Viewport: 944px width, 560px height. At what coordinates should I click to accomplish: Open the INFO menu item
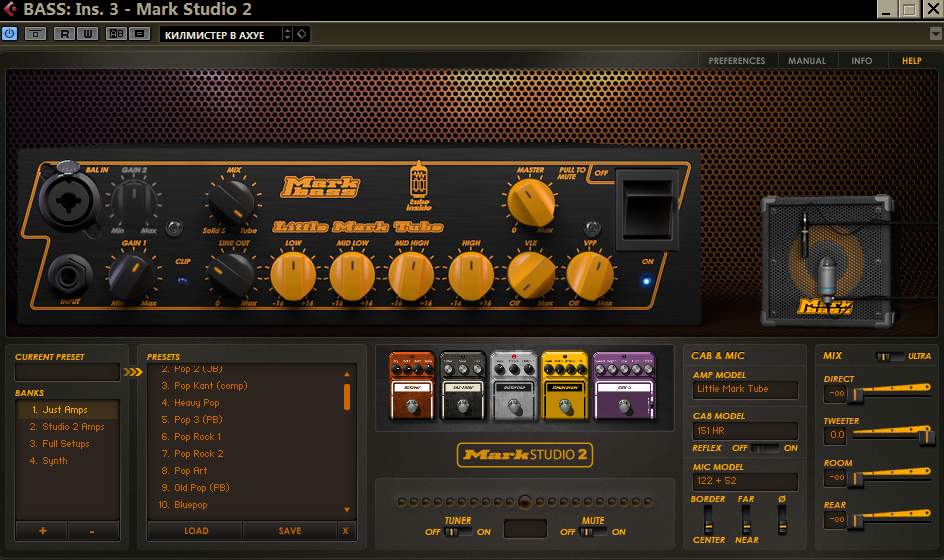(862, 61)
